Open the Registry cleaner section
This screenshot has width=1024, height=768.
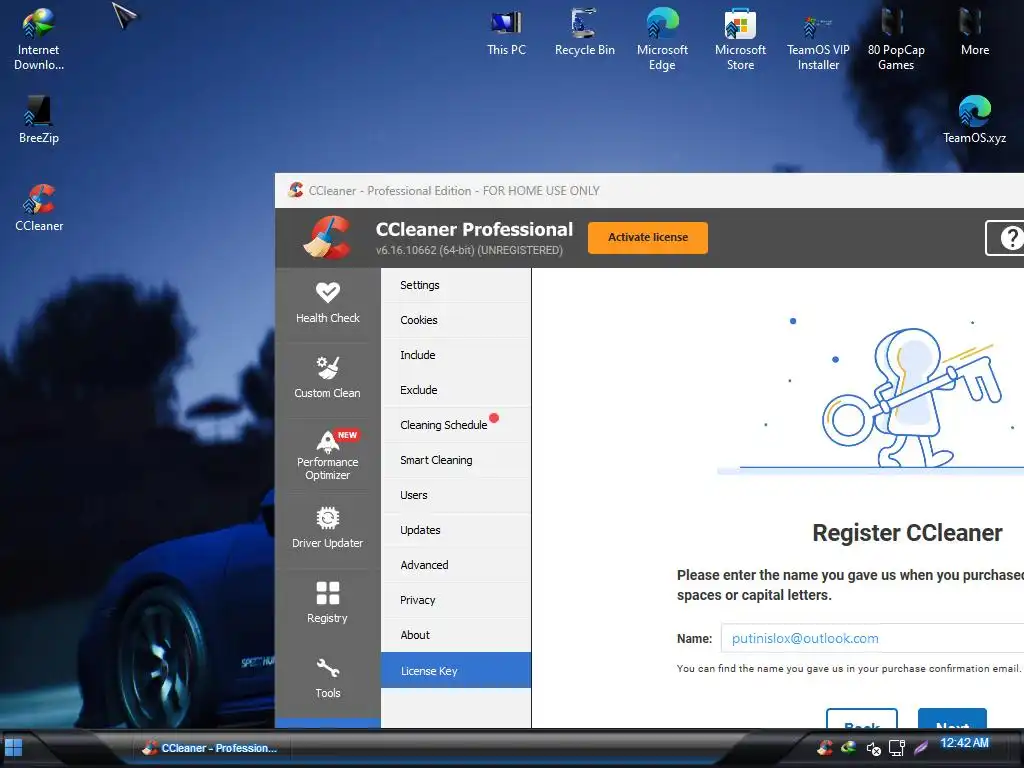pos(327,603)
